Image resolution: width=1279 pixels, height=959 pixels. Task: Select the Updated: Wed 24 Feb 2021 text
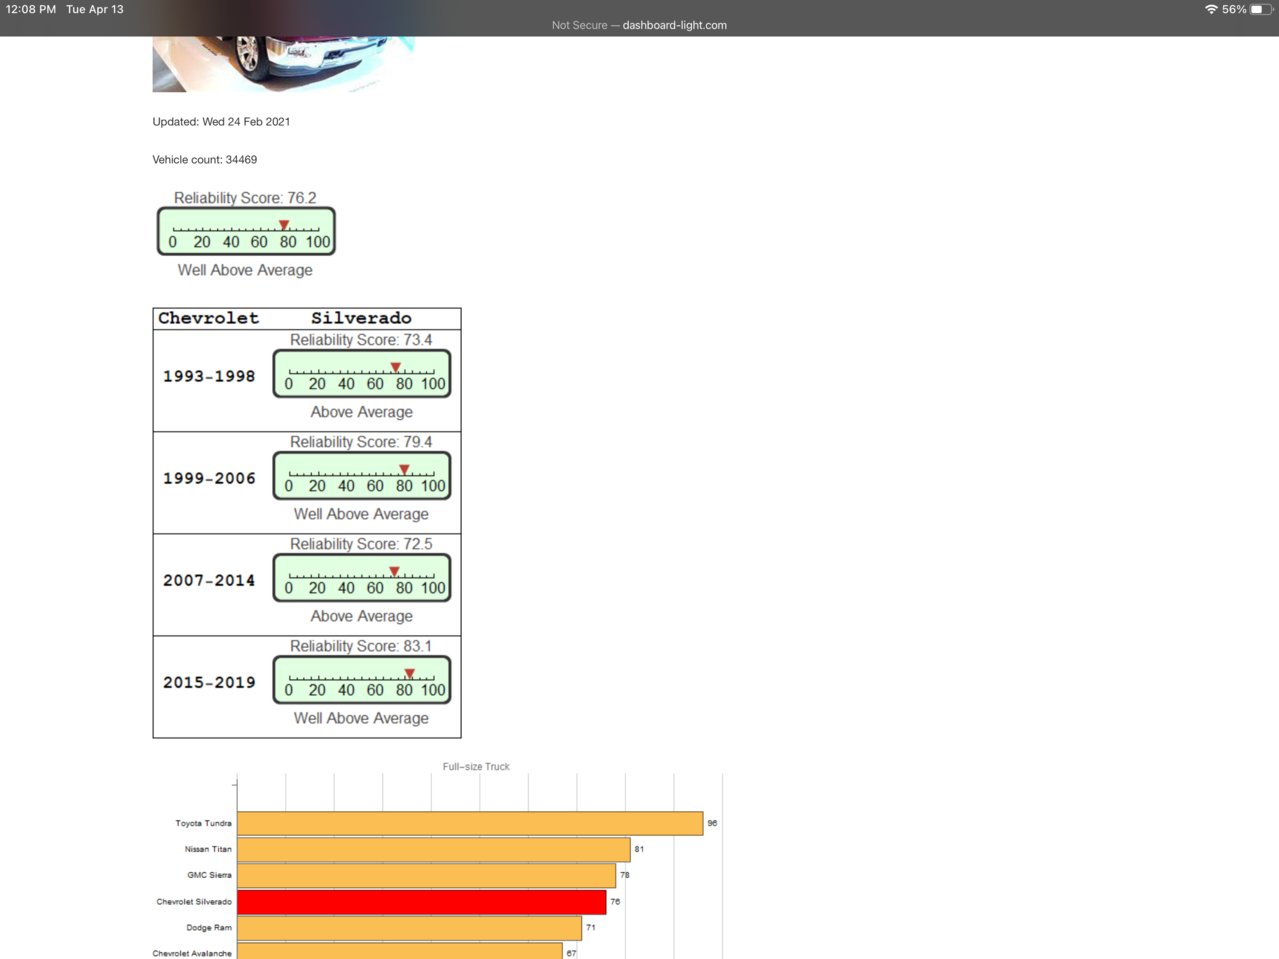pos(221,122)
